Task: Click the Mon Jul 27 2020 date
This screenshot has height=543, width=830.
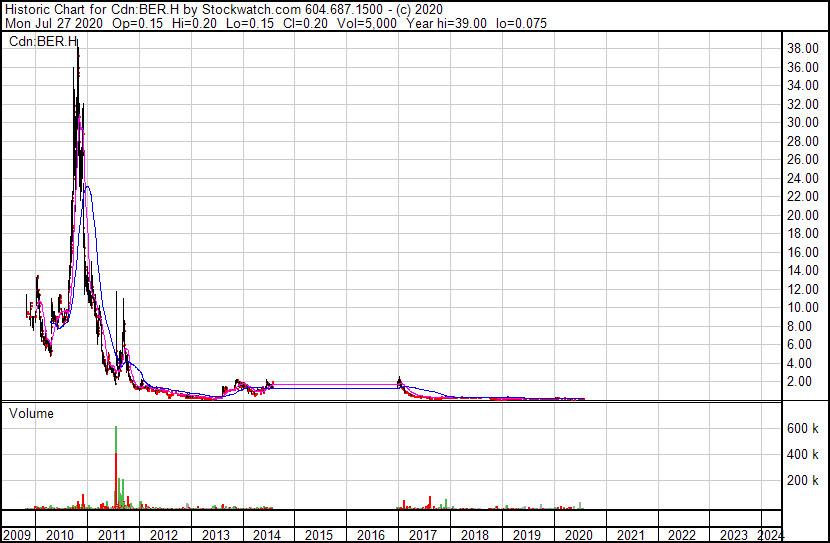Action: tap(54, 23)
